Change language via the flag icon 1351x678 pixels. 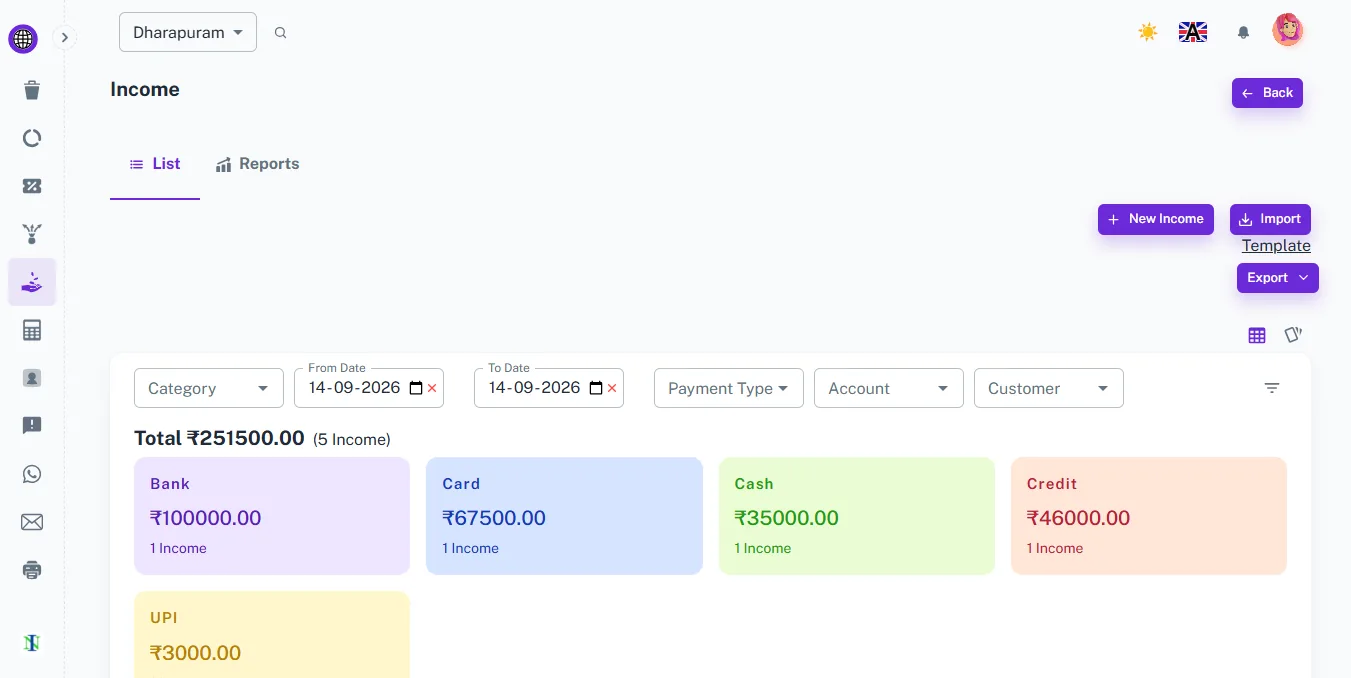[x=1193, y=32]
